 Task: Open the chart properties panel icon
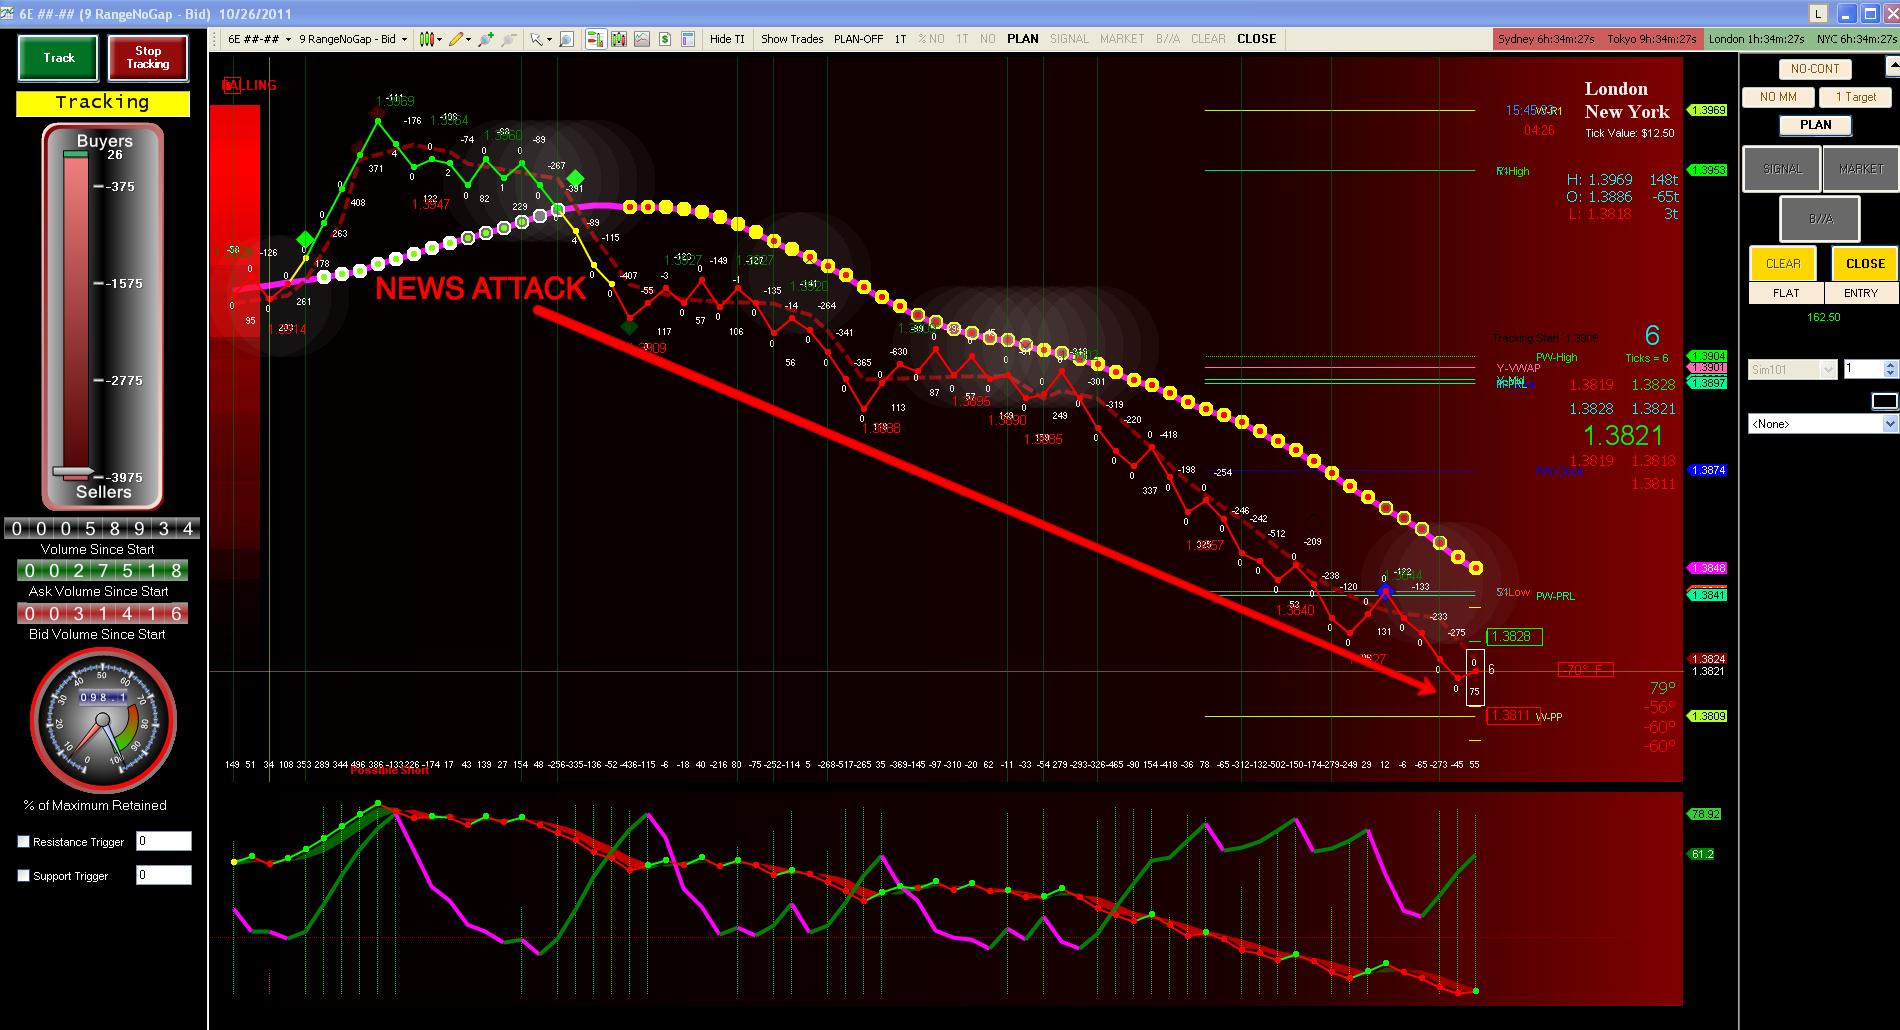pos(688,39)
